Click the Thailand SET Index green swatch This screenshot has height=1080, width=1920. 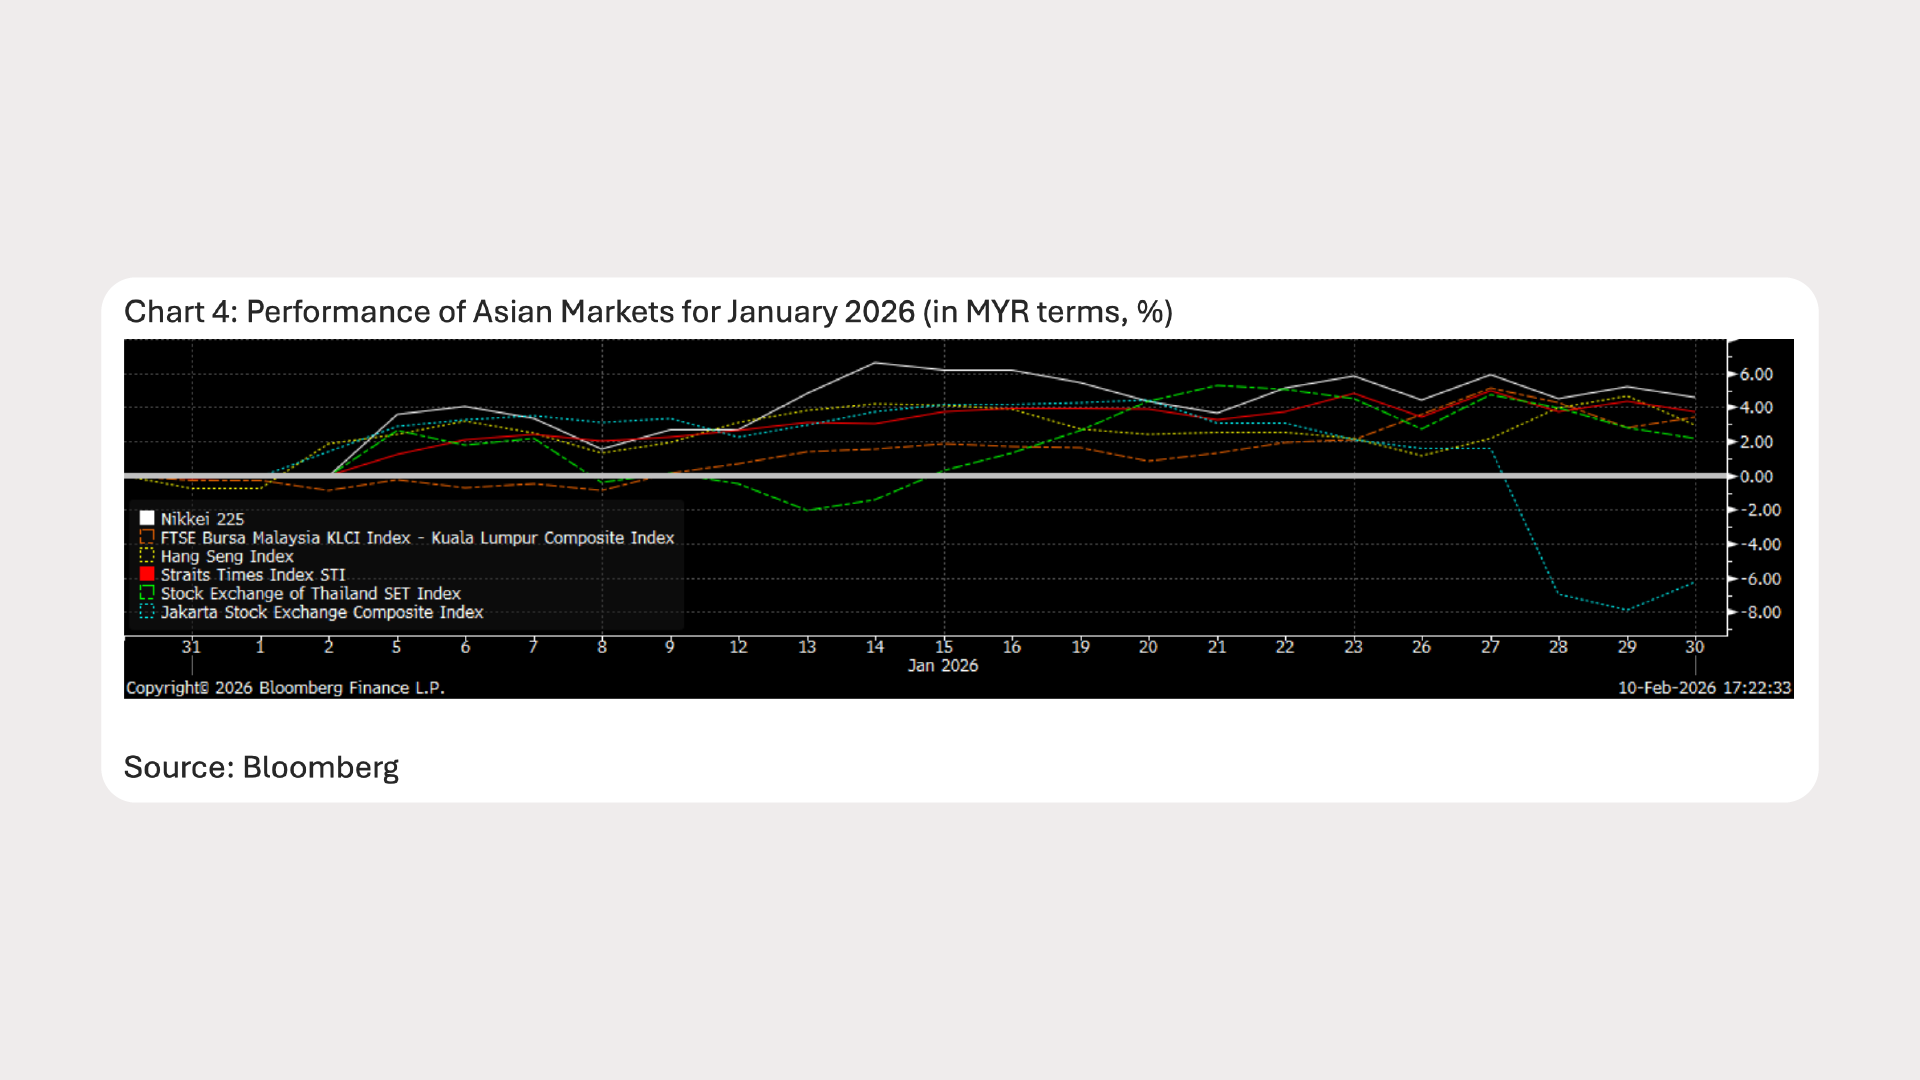(x=147, y=593)
